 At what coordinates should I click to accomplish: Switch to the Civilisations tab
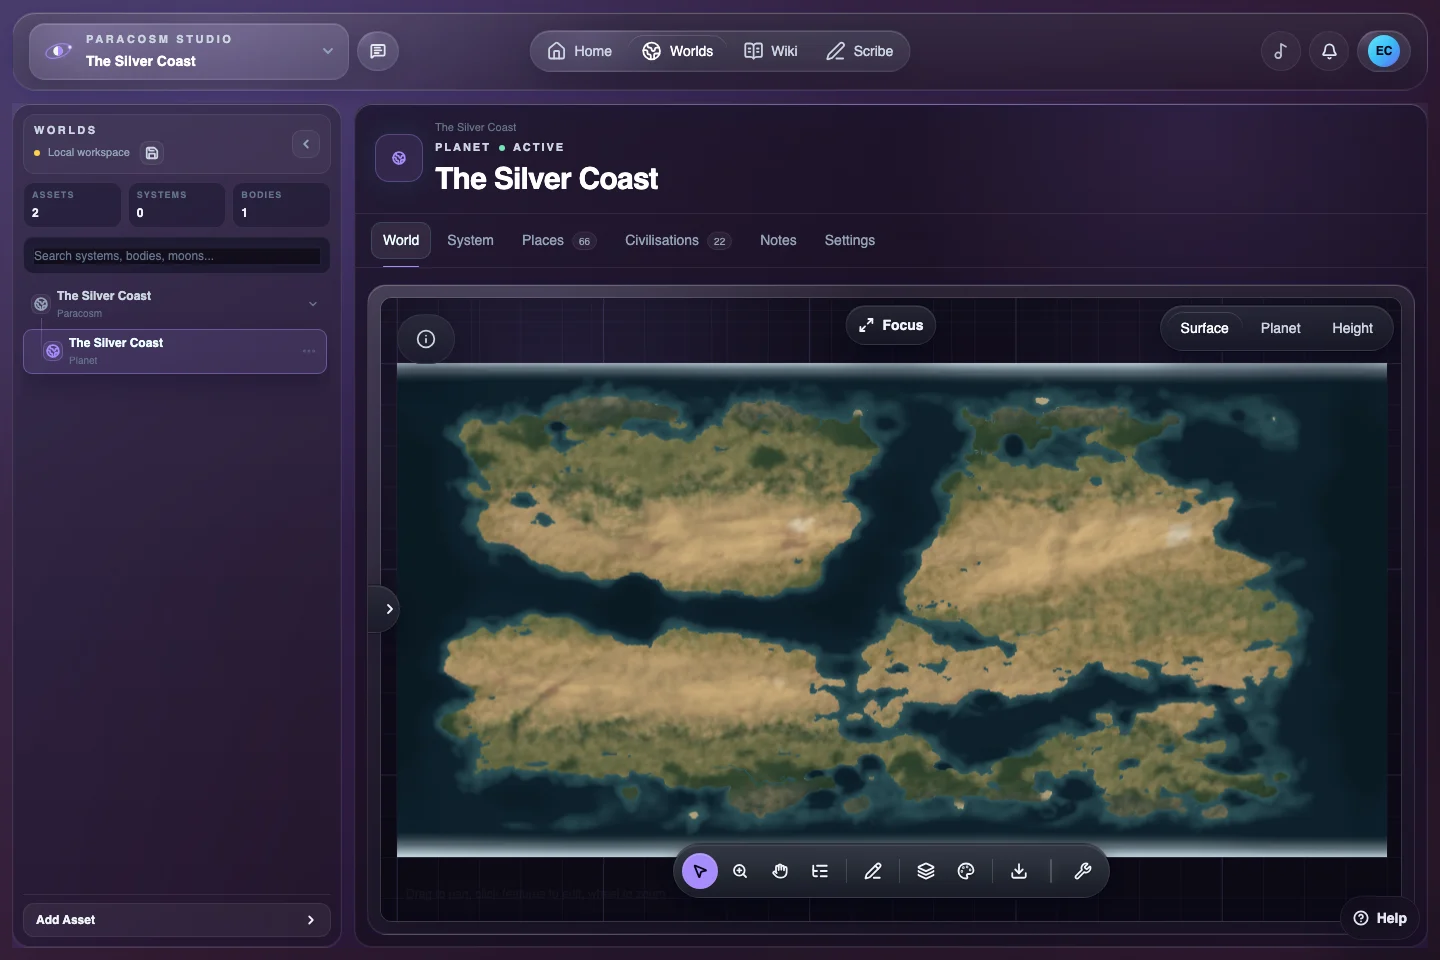pyautogui.click(x=678, y=240)
